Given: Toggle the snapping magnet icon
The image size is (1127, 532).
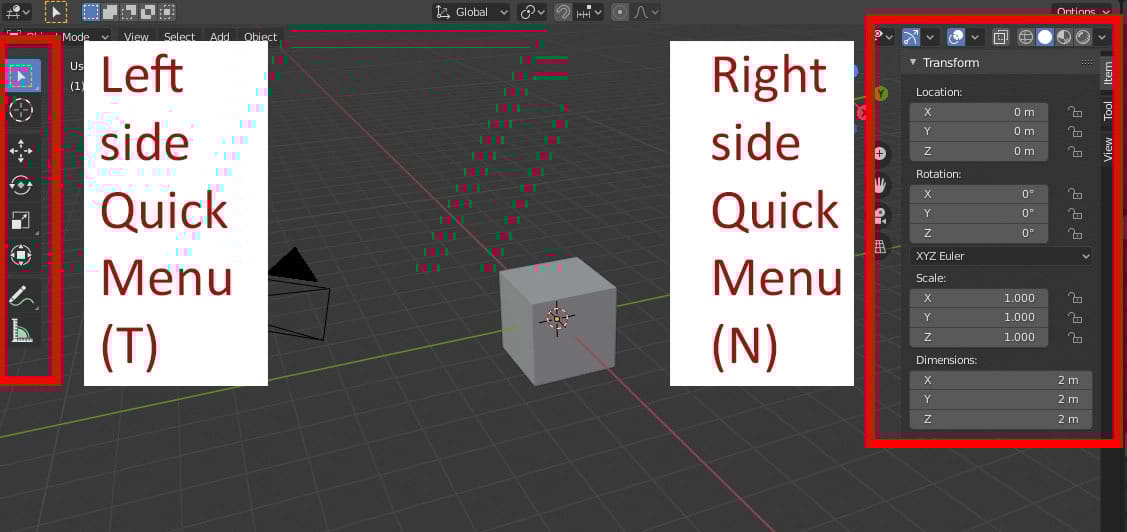Looking at the screenshot, I should click(564, 12).
